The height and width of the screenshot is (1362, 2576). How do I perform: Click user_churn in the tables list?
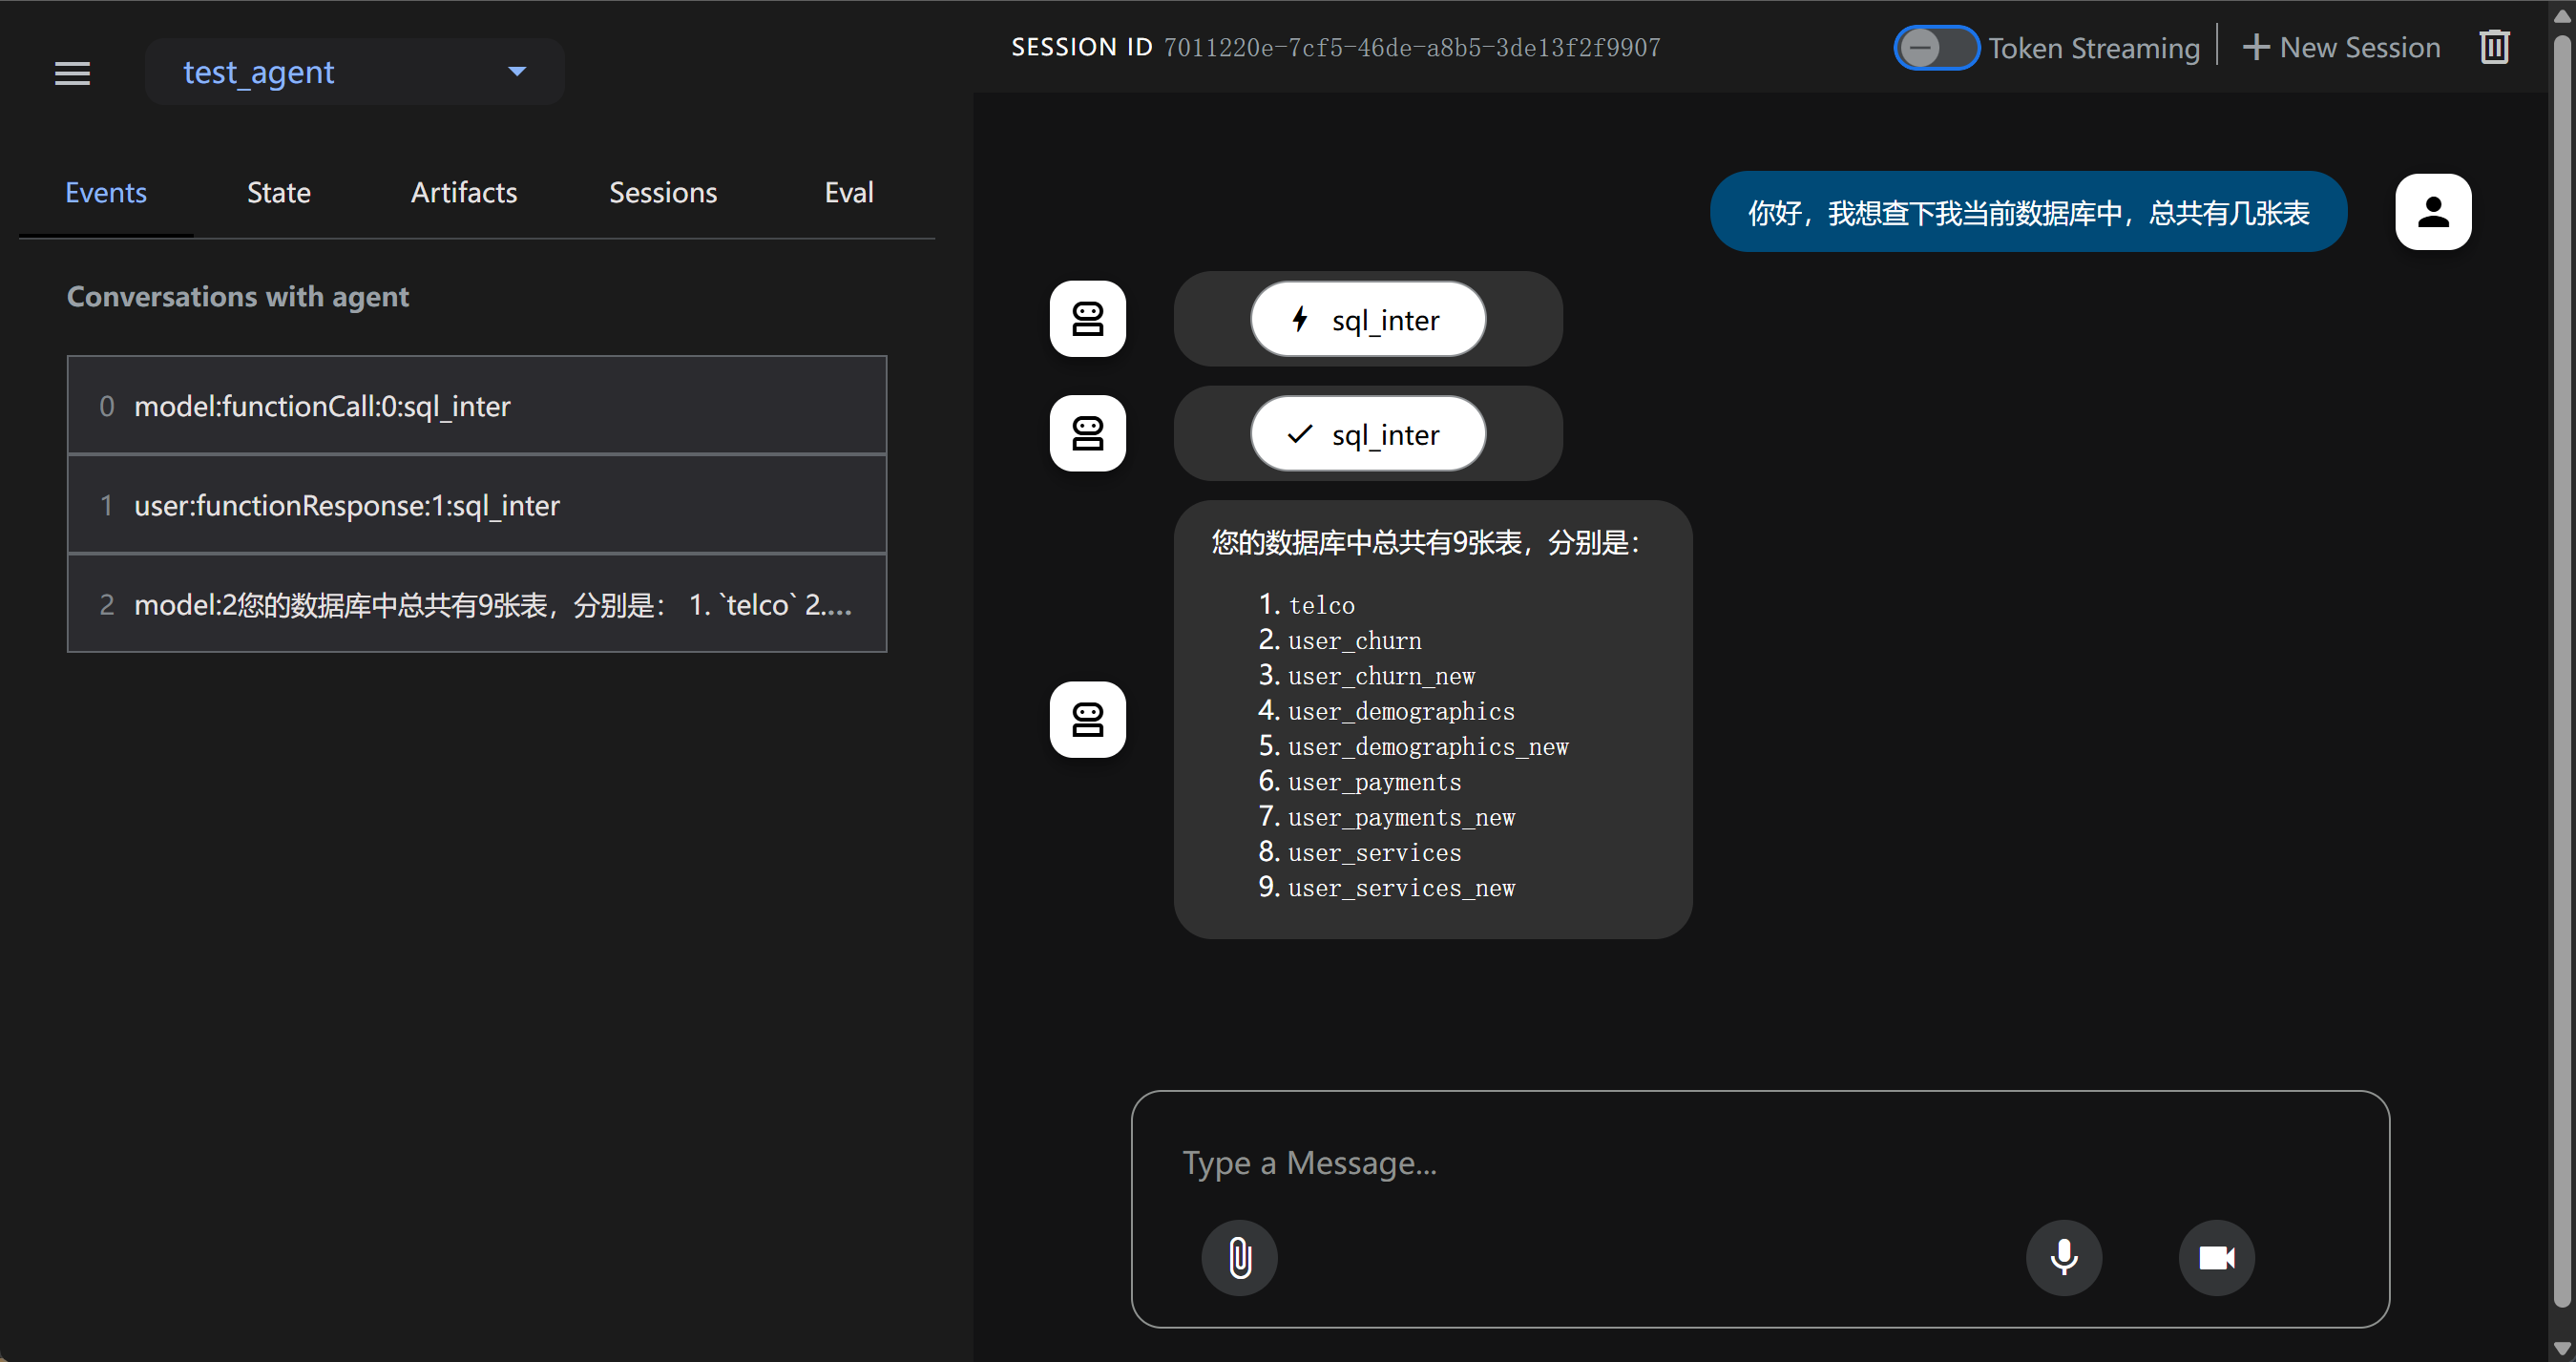(1354, 640)
